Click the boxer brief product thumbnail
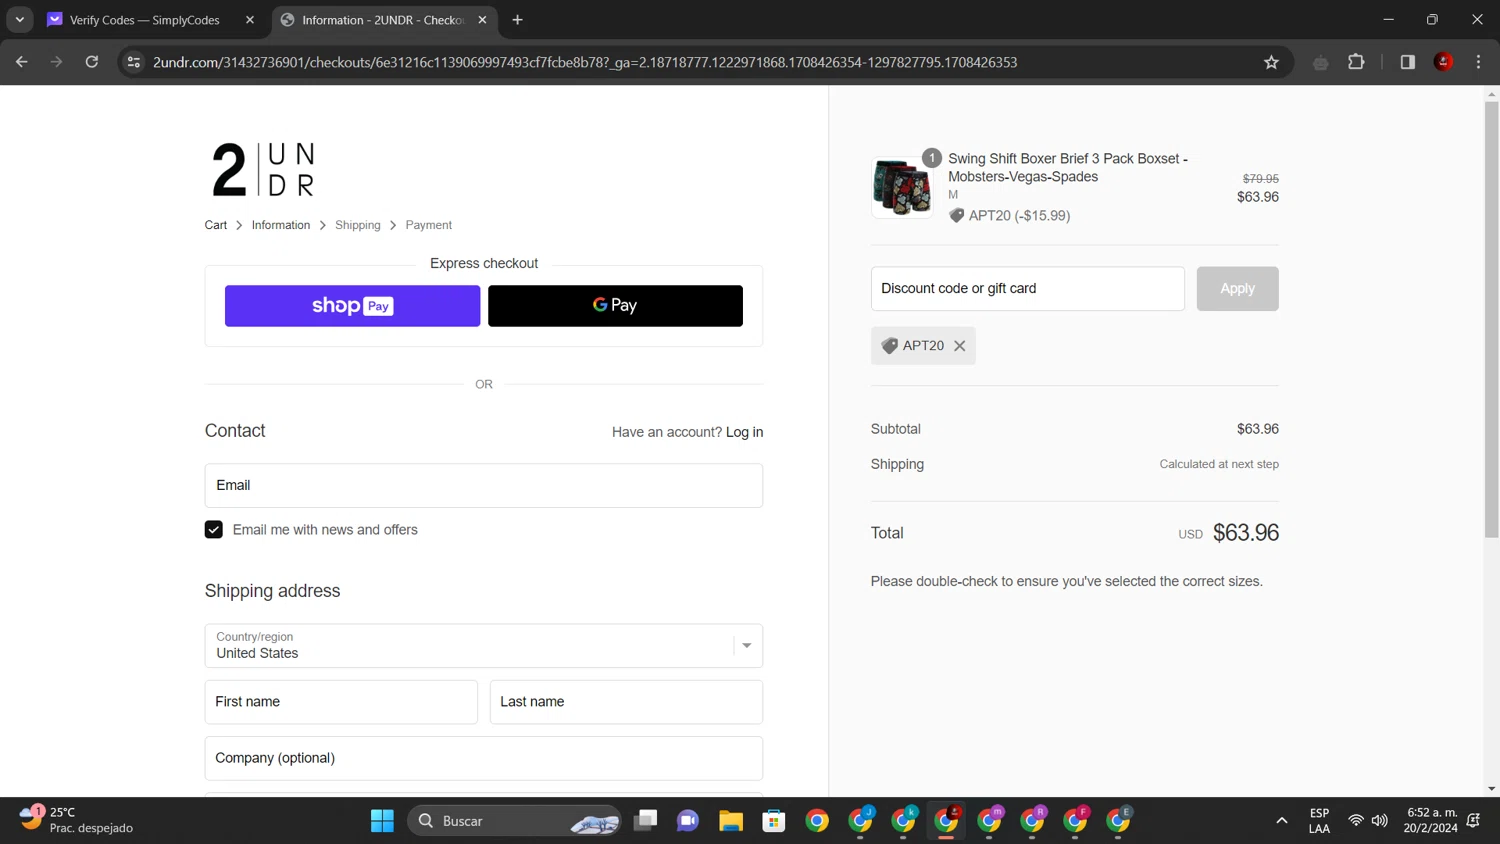 902,187
